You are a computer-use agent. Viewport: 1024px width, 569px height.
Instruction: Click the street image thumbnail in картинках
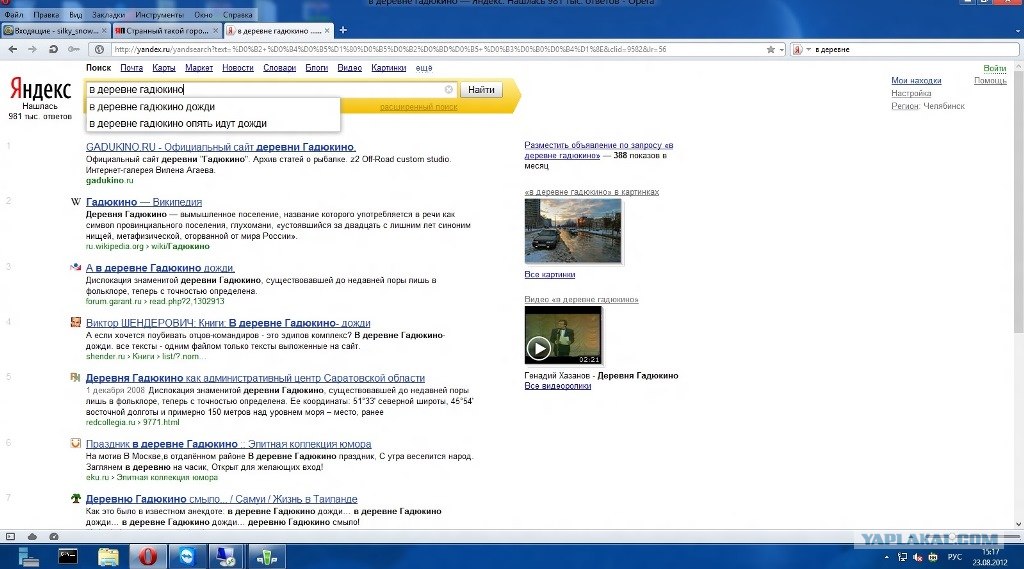coord(572,231)
